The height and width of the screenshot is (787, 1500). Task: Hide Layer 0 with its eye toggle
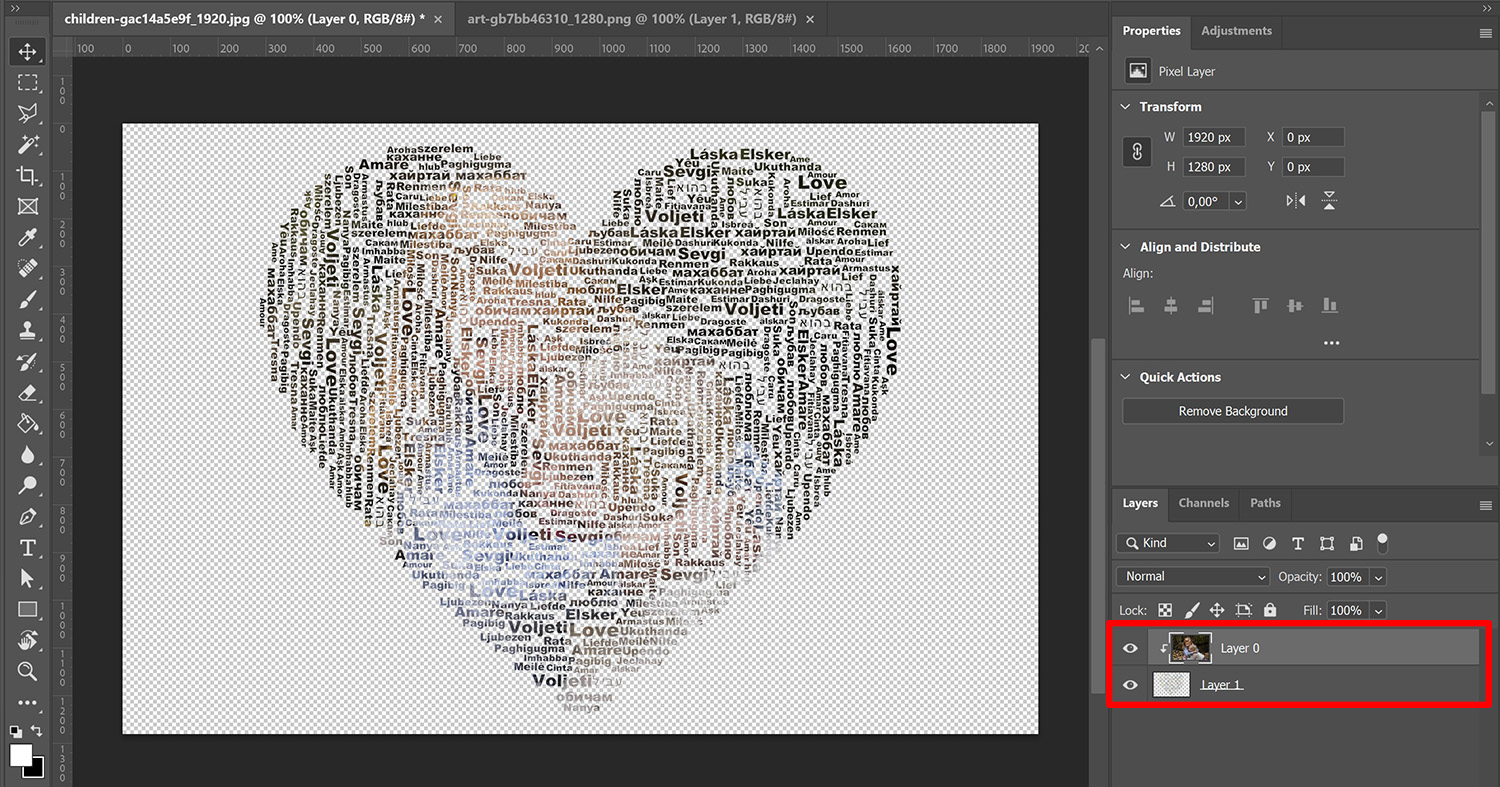click(1129, 648)
